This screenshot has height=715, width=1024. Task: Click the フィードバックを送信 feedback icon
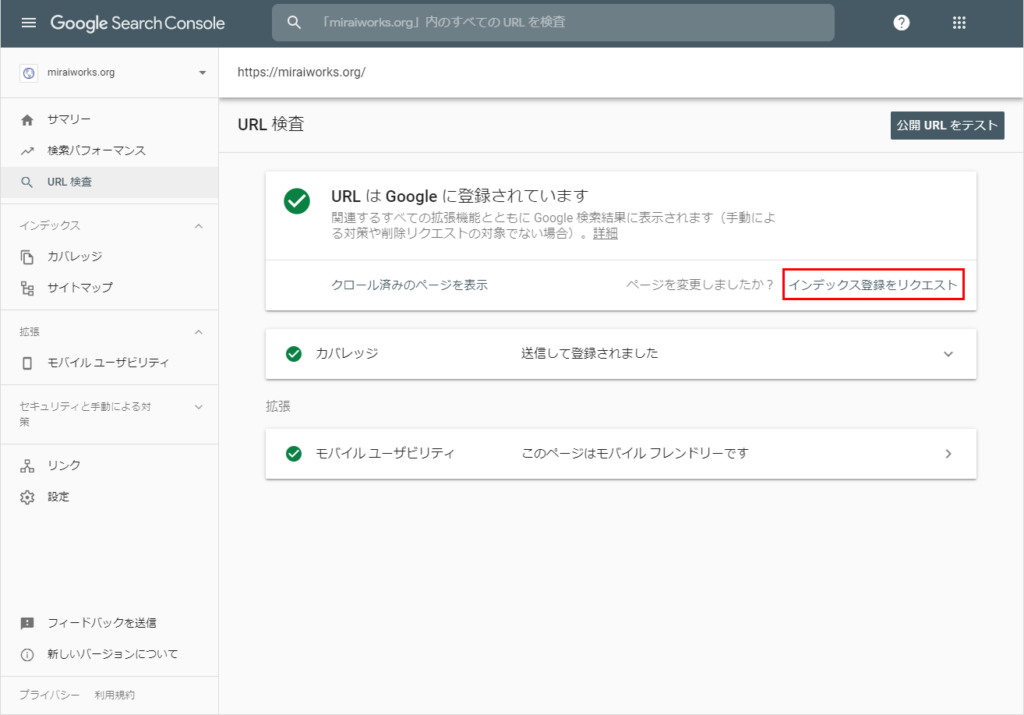coord(27,623)
